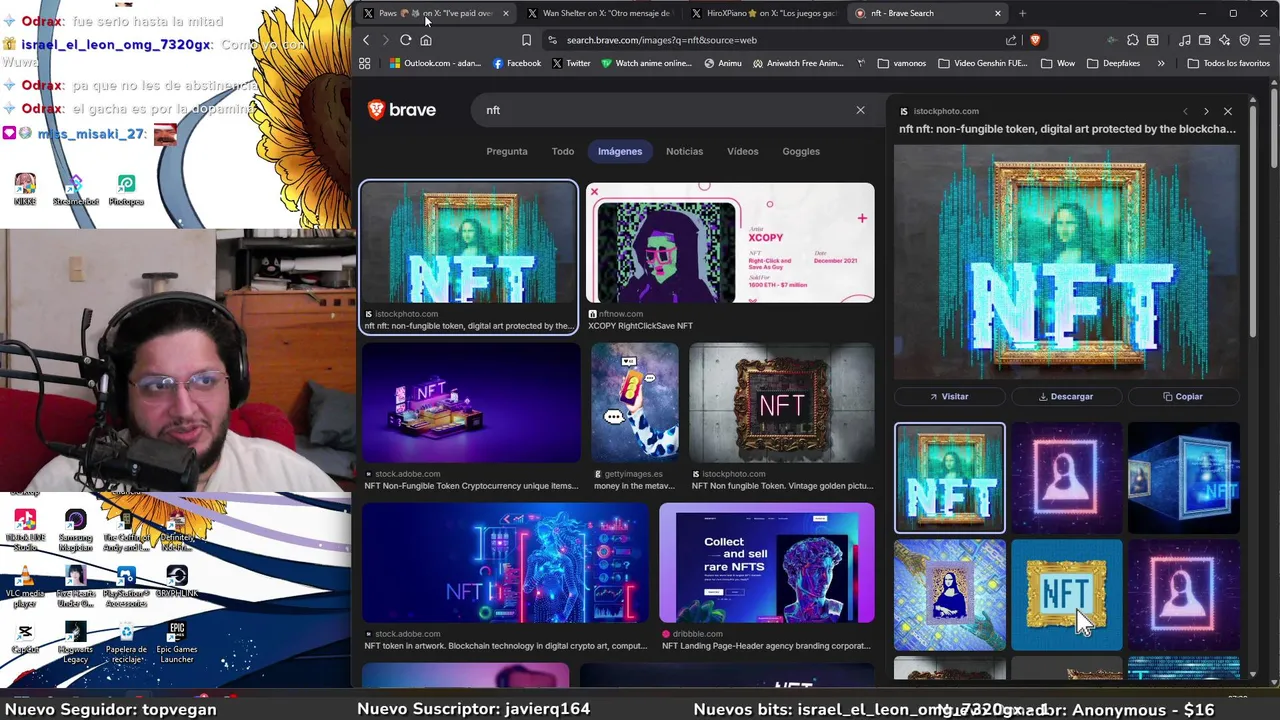Viewport: 1280px width, 720px height.
Task: Select the Todo search category
Action: [x=563, y=151]
